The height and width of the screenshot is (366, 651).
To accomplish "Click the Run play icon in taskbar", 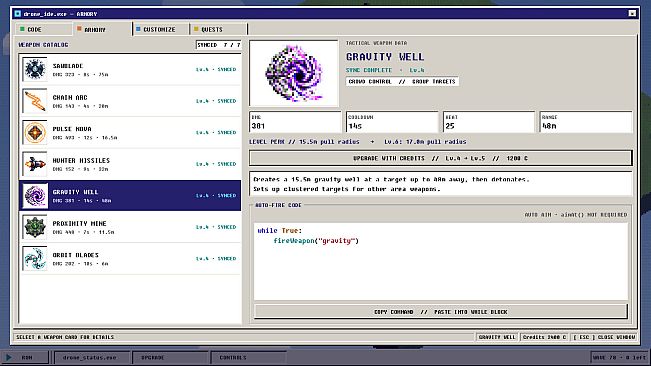I will coord(8,357).
